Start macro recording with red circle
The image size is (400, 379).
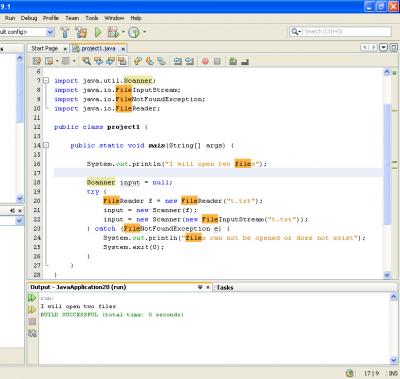point(205,61)
